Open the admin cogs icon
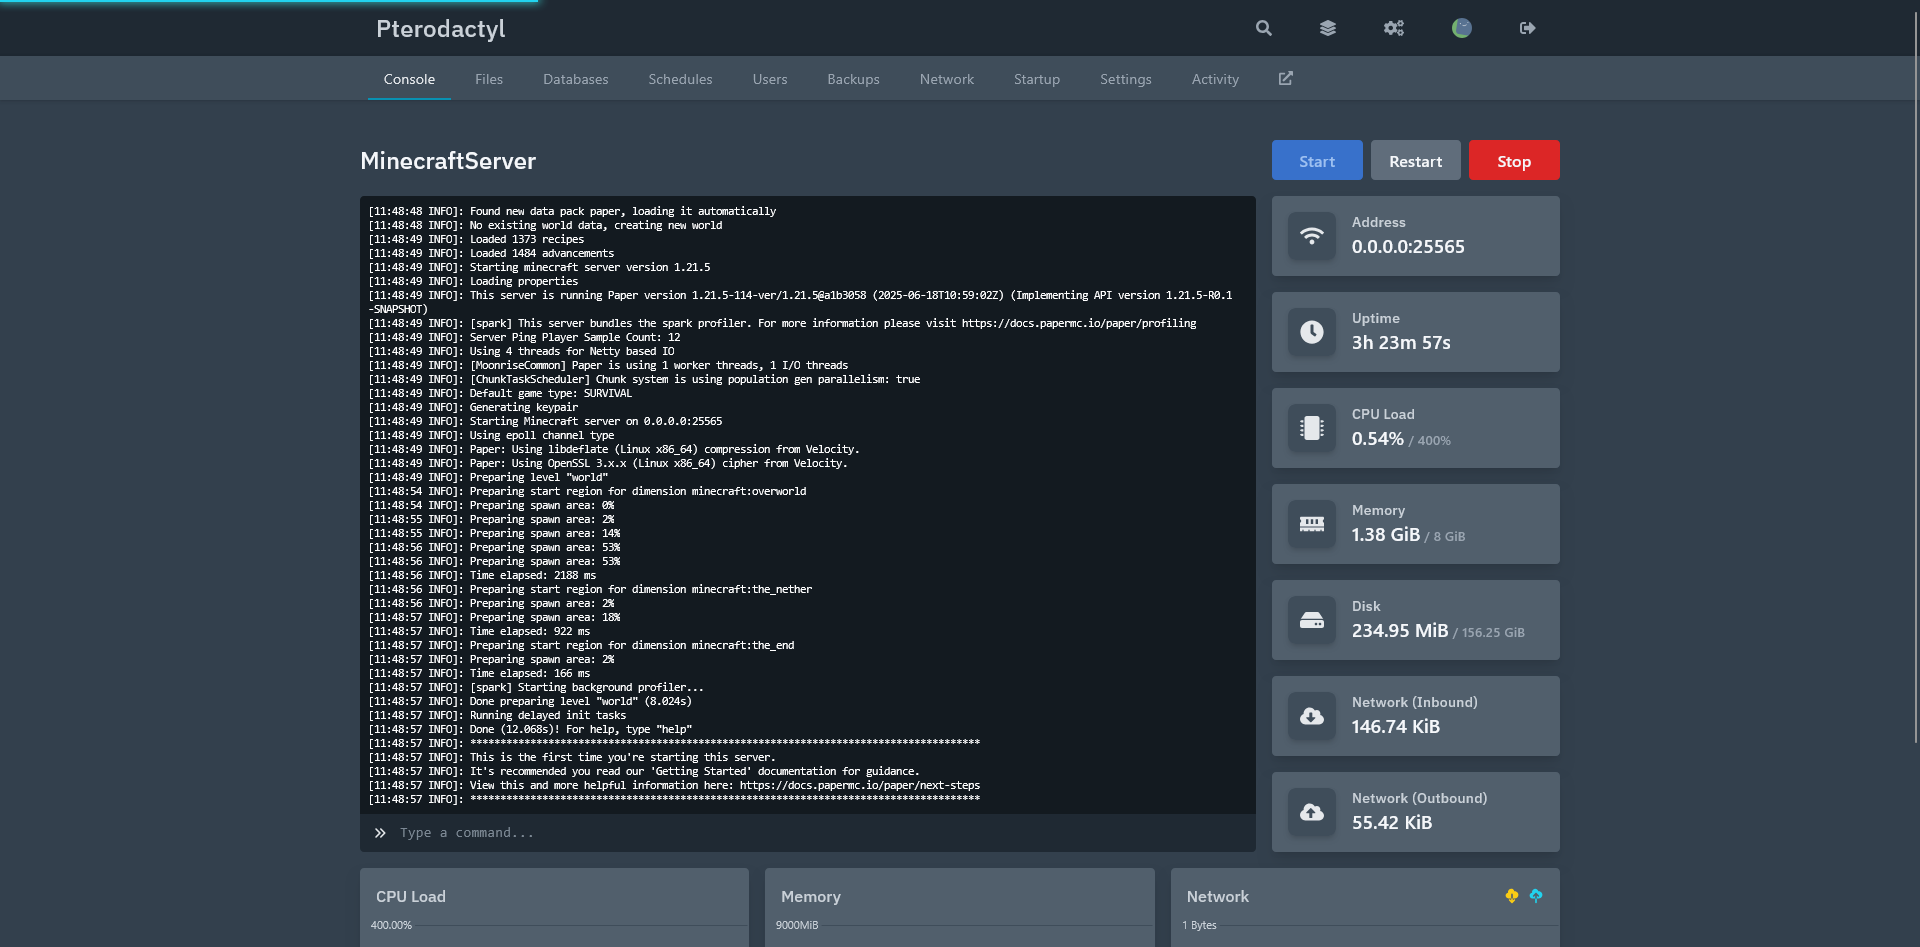Image resolution: width=1920 pixels, height=947 pixels. click(x=1394, y=28)
